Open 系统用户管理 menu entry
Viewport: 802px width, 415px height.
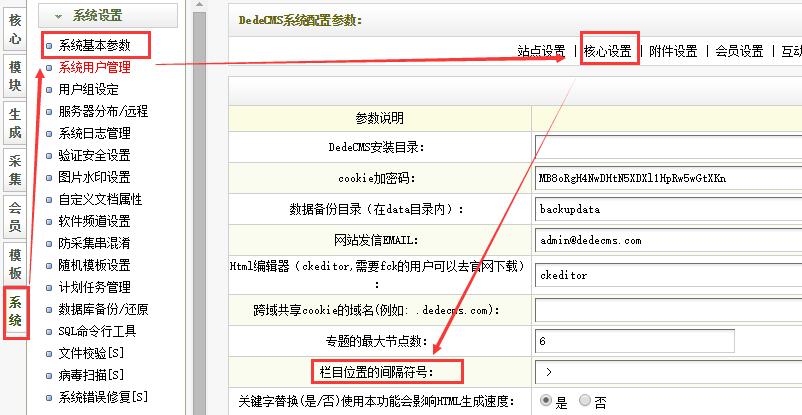point(95,67)
